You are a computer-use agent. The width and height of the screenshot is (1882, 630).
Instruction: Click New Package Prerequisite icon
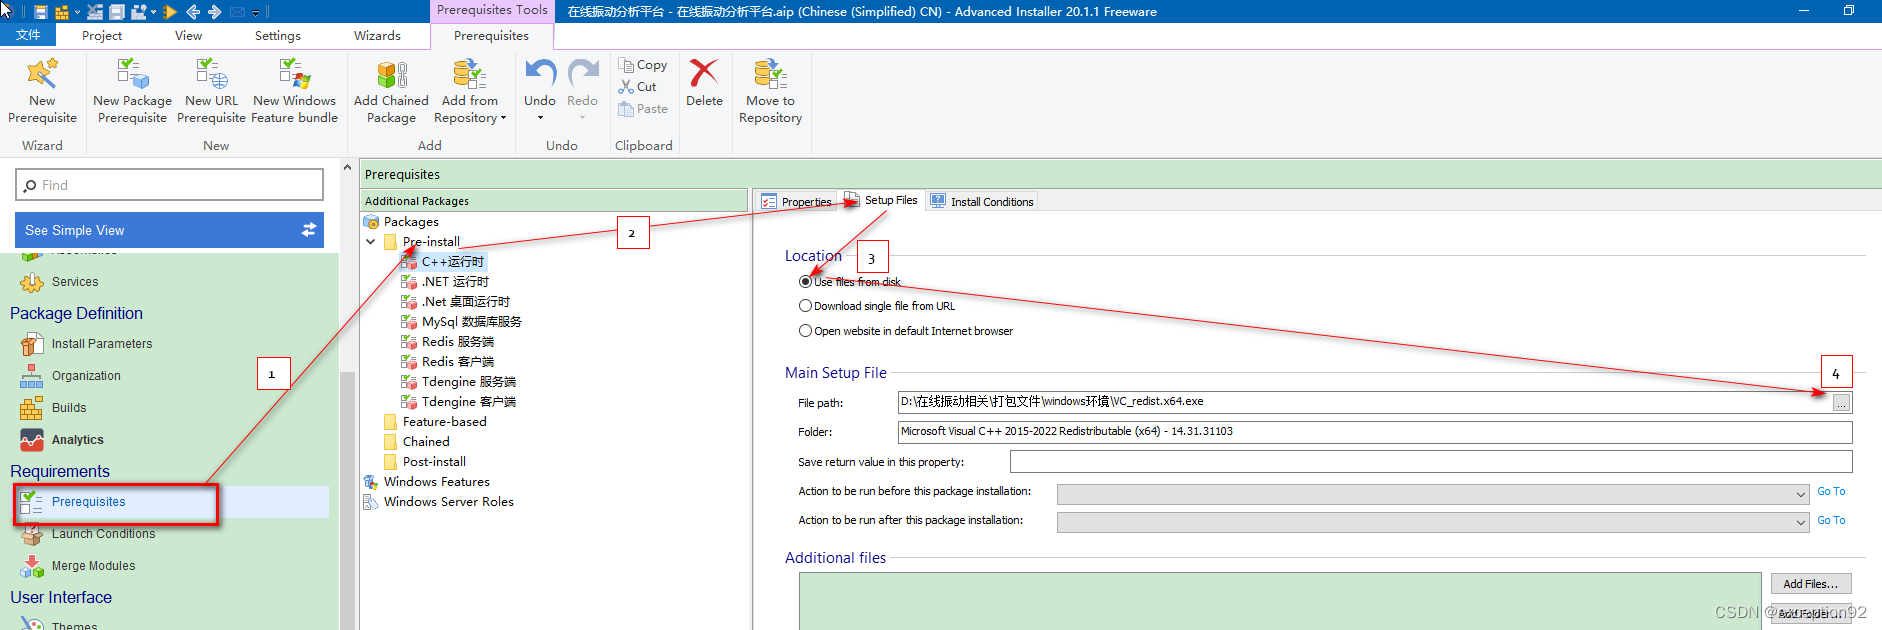click(x=132, y=90)
